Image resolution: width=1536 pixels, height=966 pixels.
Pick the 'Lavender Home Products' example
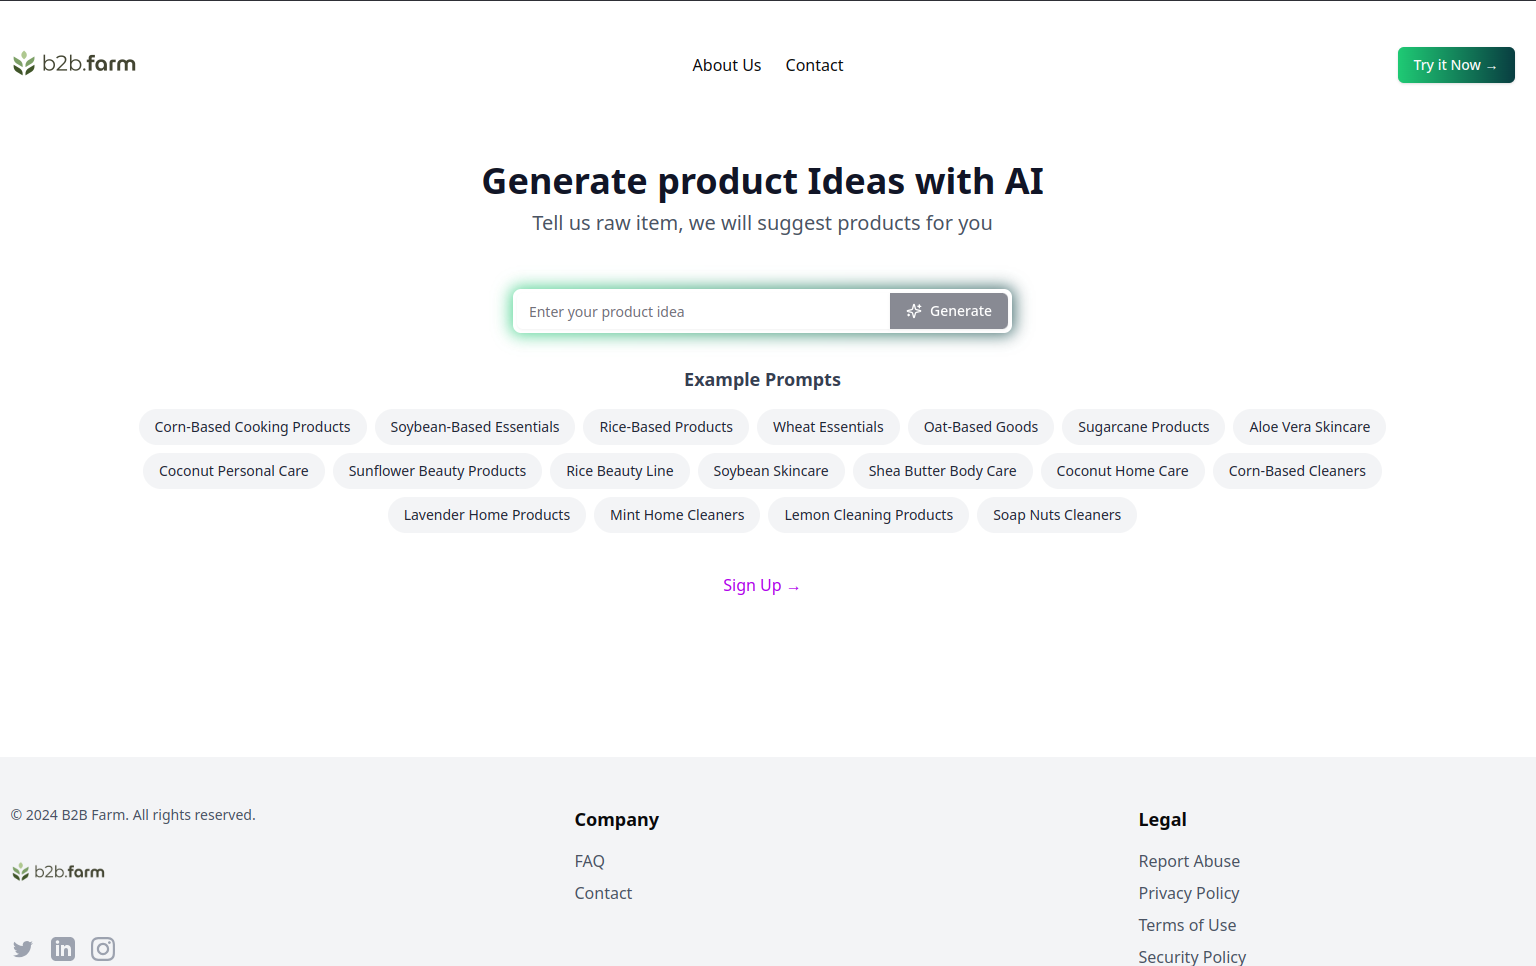(486, 515)
